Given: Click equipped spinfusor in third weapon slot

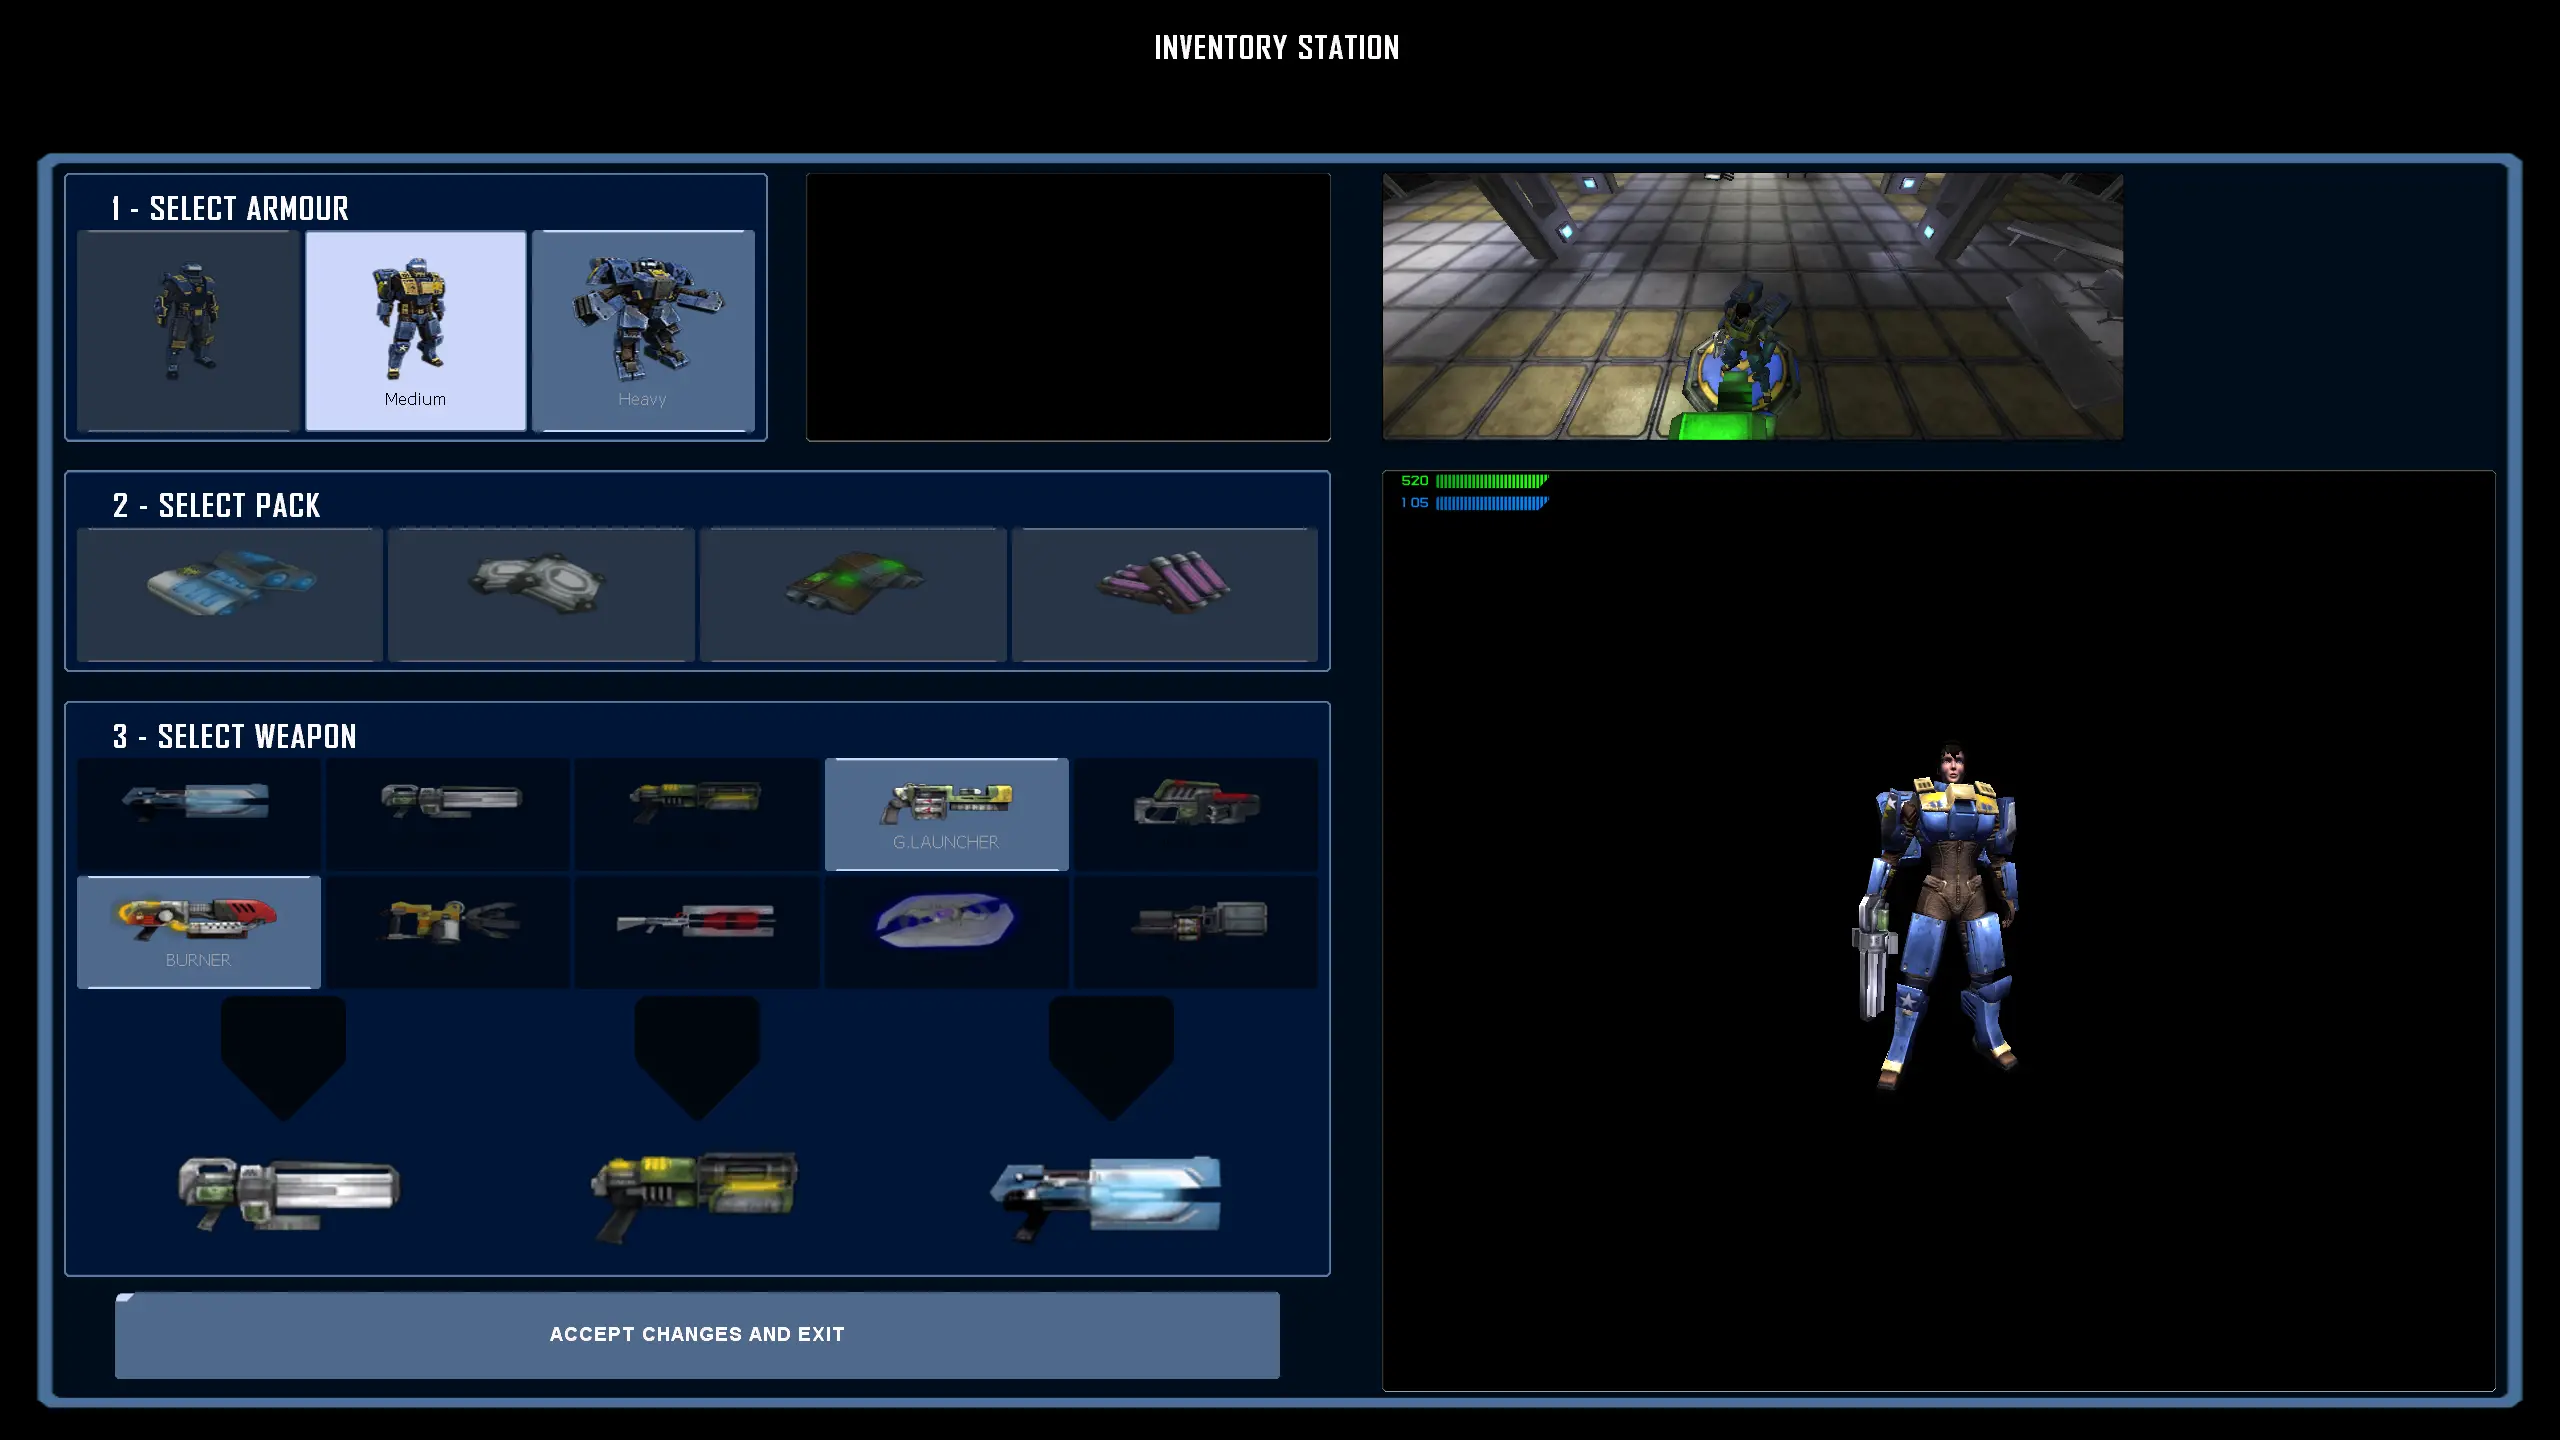Looking at the screenshot, I should (x=1106, y=1197).
